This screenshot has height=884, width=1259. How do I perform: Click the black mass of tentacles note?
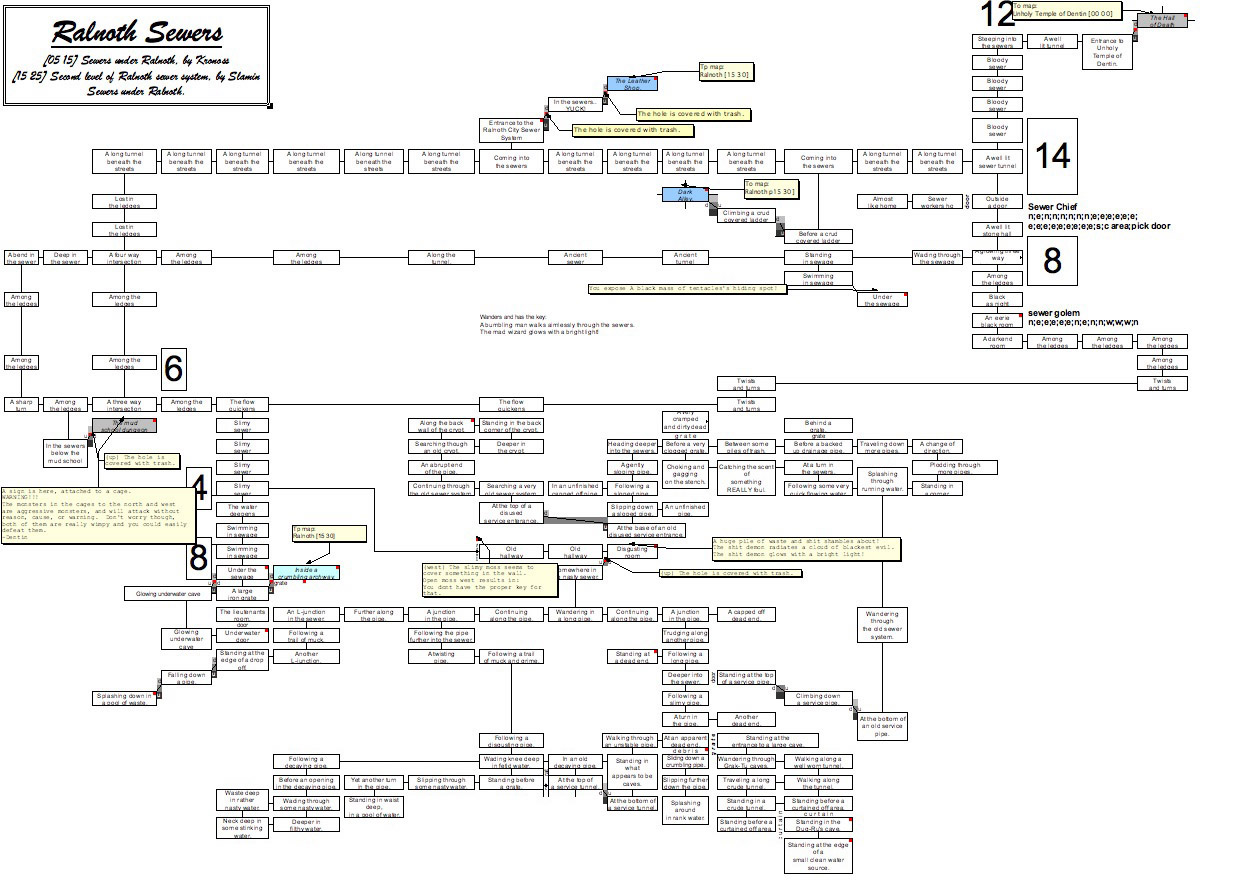[687, 288]
